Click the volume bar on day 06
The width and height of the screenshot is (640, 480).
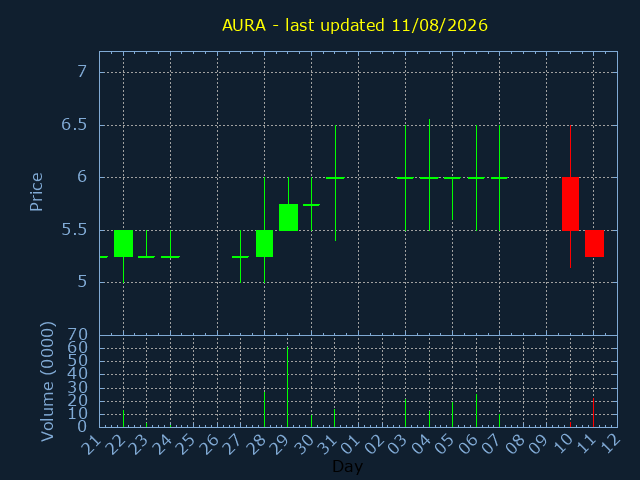pyautogui.click(x=476, y=411)
